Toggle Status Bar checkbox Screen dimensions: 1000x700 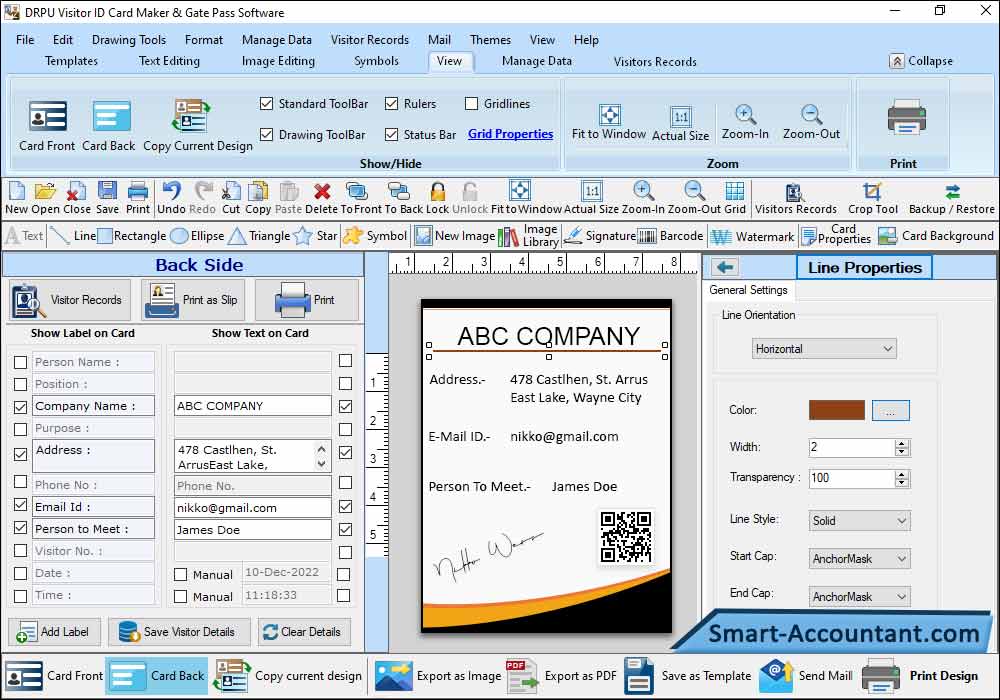point(392,135)
